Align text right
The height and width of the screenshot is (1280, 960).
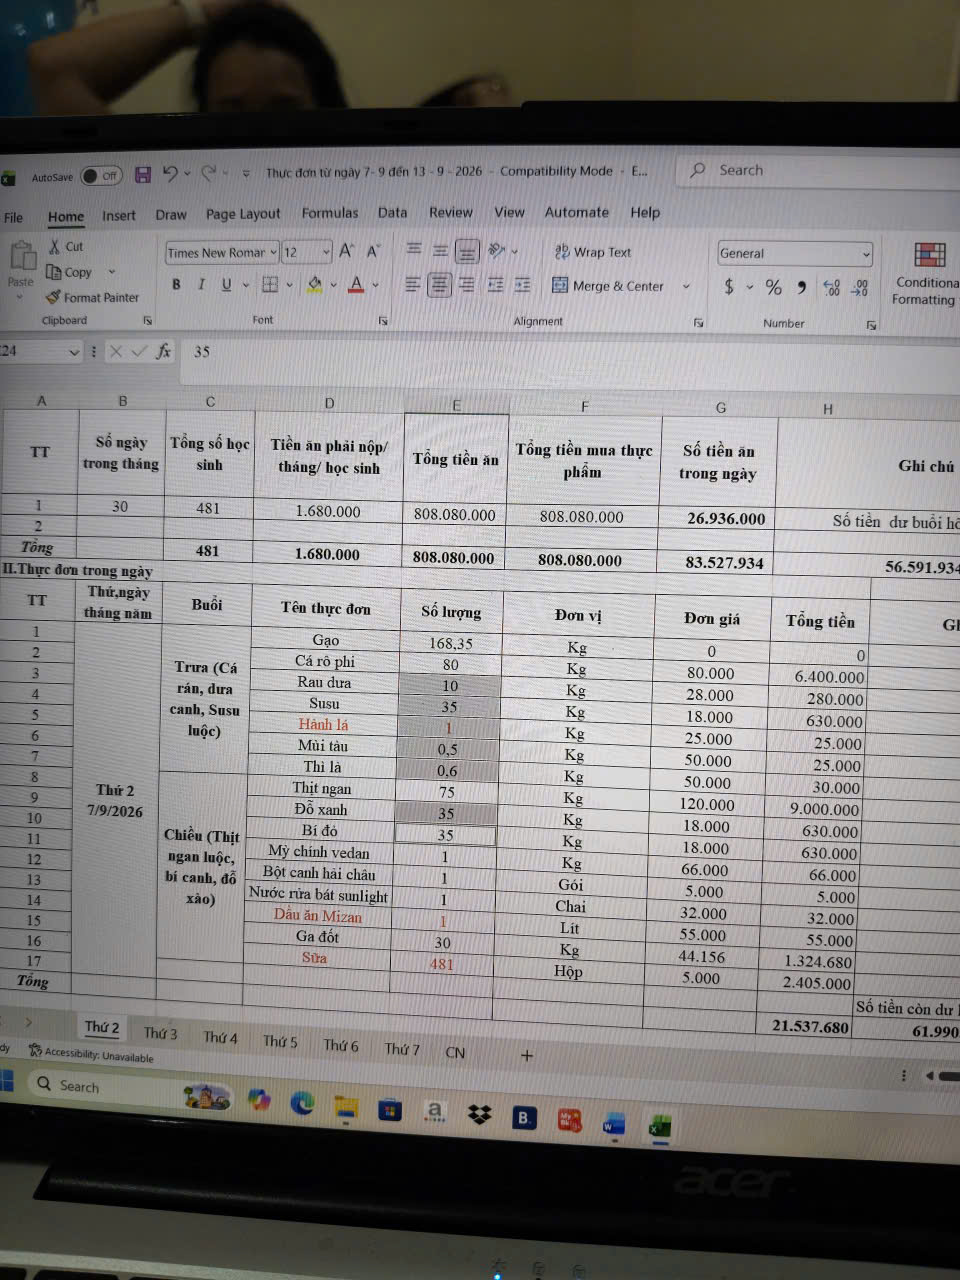(467, 285)
